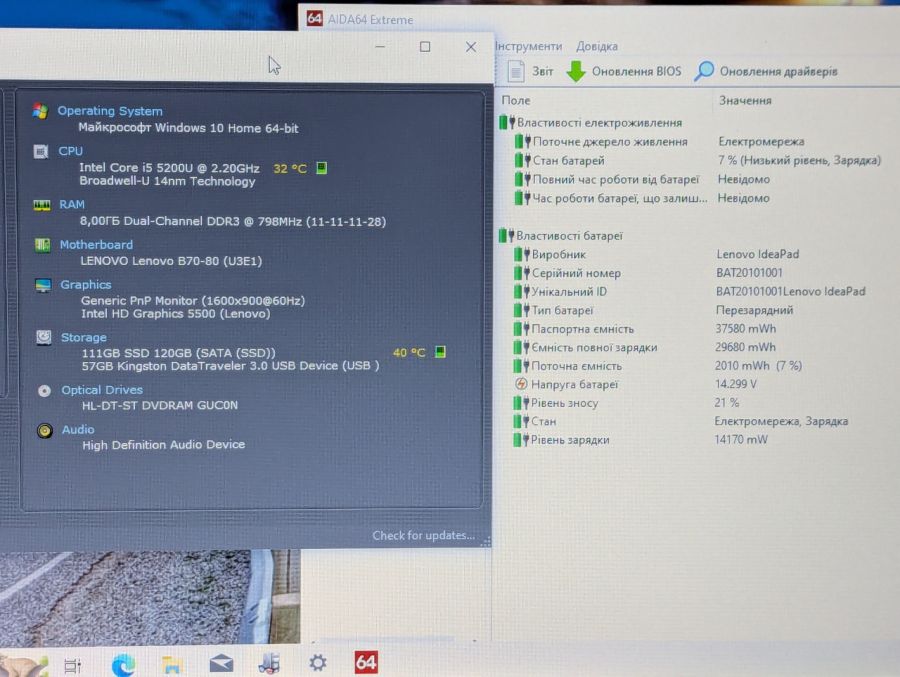Click taskbar icon between Mail and Settings
Viewport: 900px width, 677px height.
coord(269,663)
